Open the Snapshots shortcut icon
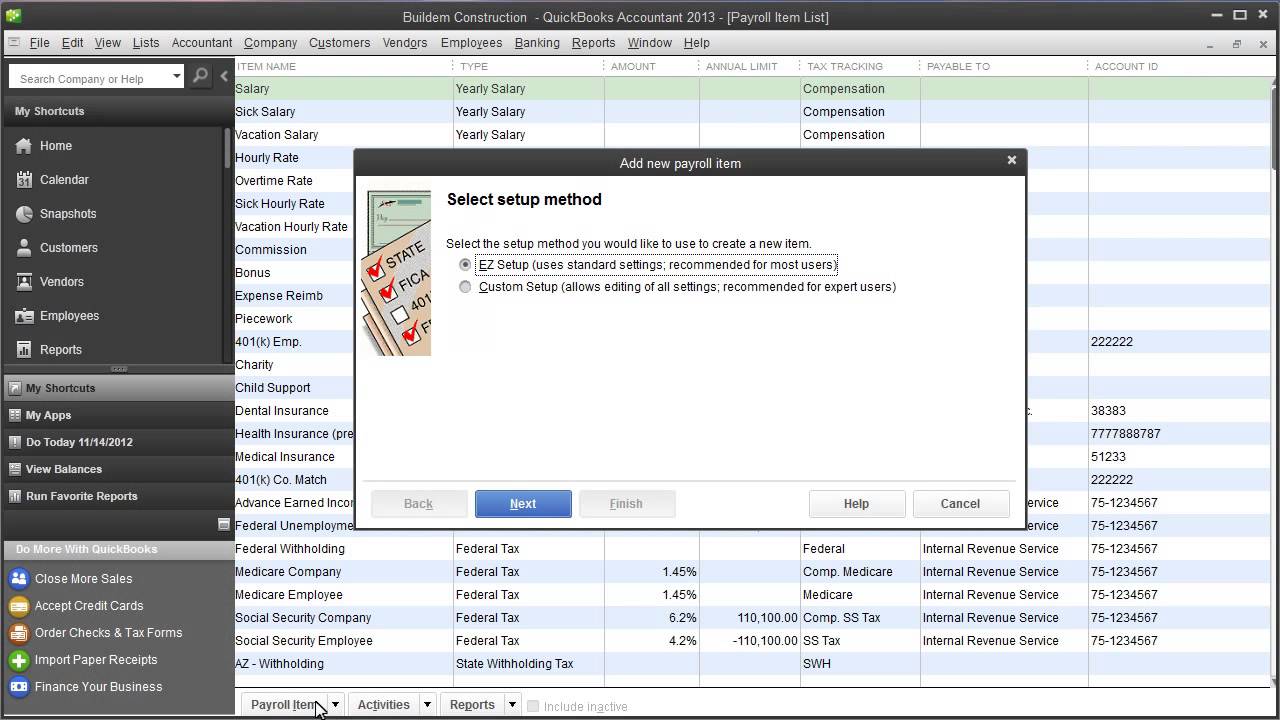The height and width of the screenshot is (720, 1280). (24, 214)
